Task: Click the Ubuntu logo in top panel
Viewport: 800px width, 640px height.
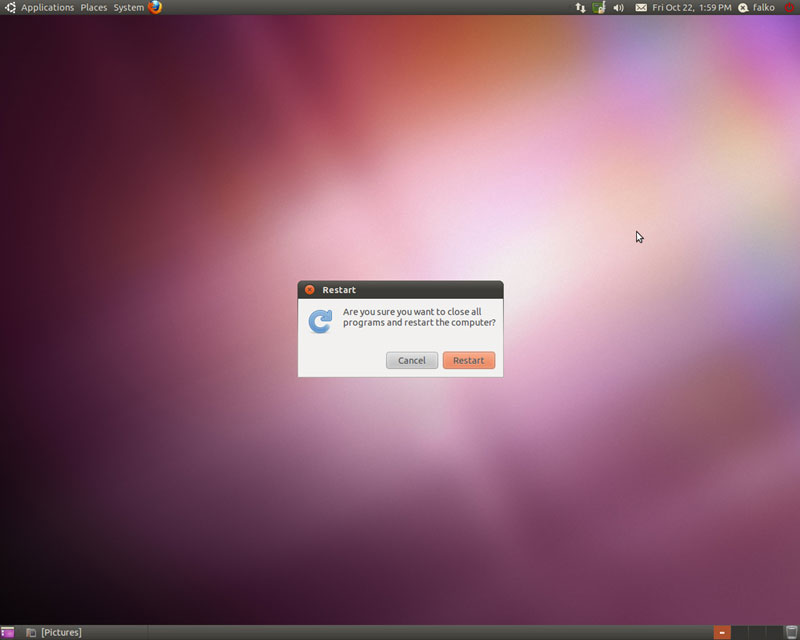Action: (x=10, y=8)
